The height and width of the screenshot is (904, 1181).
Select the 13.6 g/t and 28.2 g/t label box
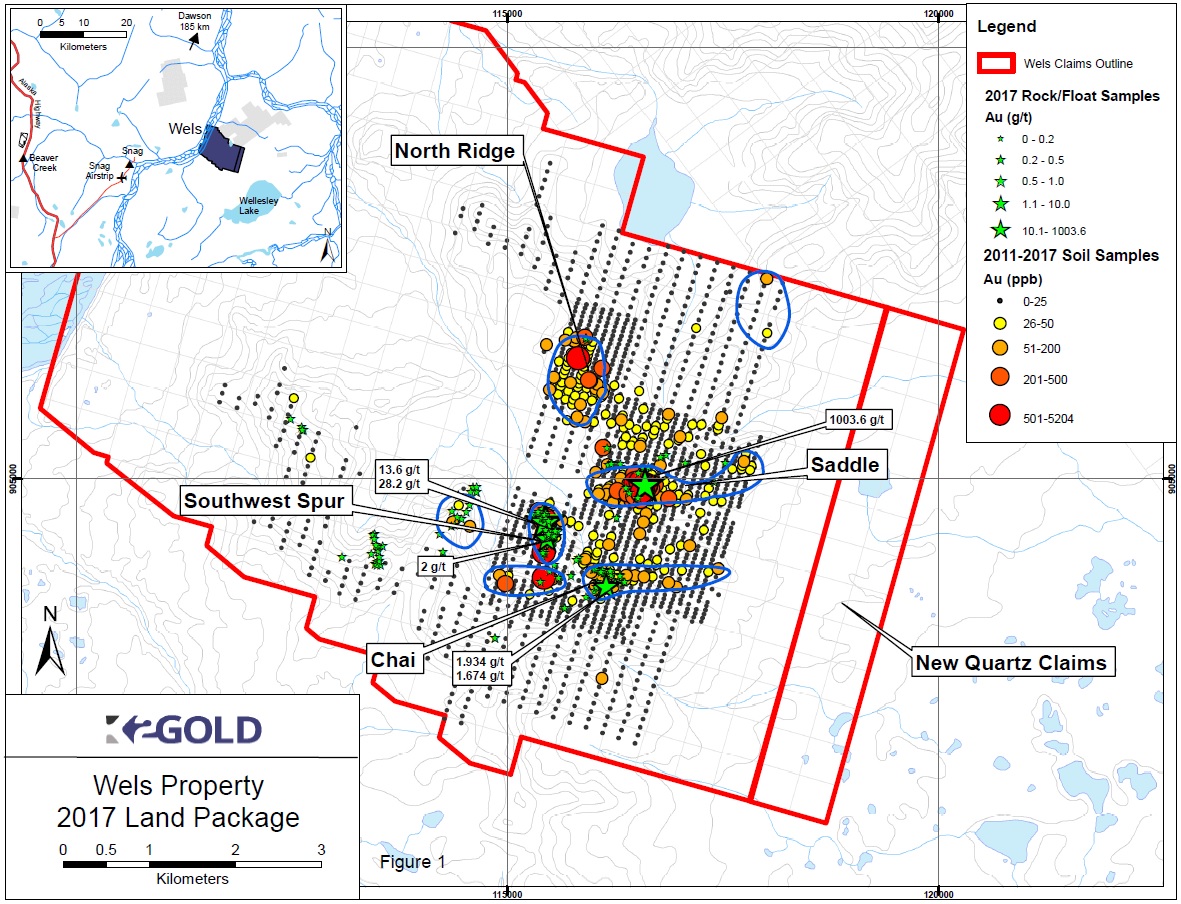click(399, 478)
